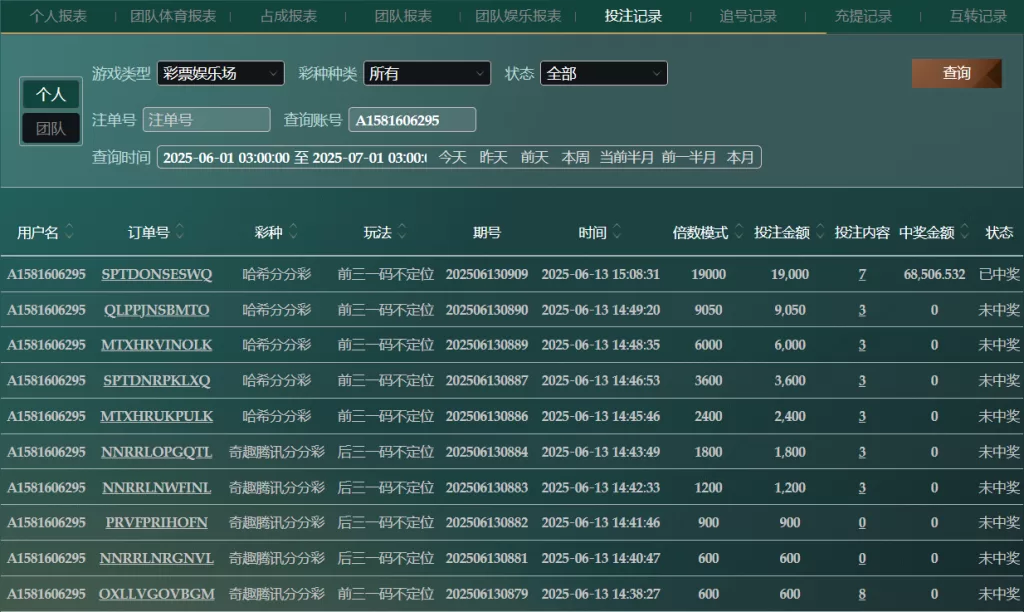The width and height of the screenshot is (1024, 612).
Task: Open order PRVFPRIHOFN details
Action: pos(157,523)
